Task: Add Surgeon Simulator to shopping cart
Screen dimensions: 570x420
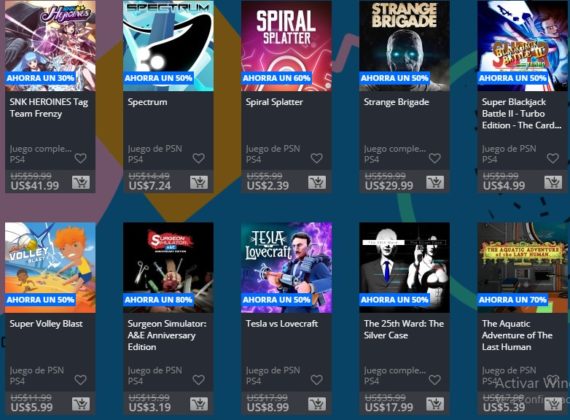Action: (199, 404)
